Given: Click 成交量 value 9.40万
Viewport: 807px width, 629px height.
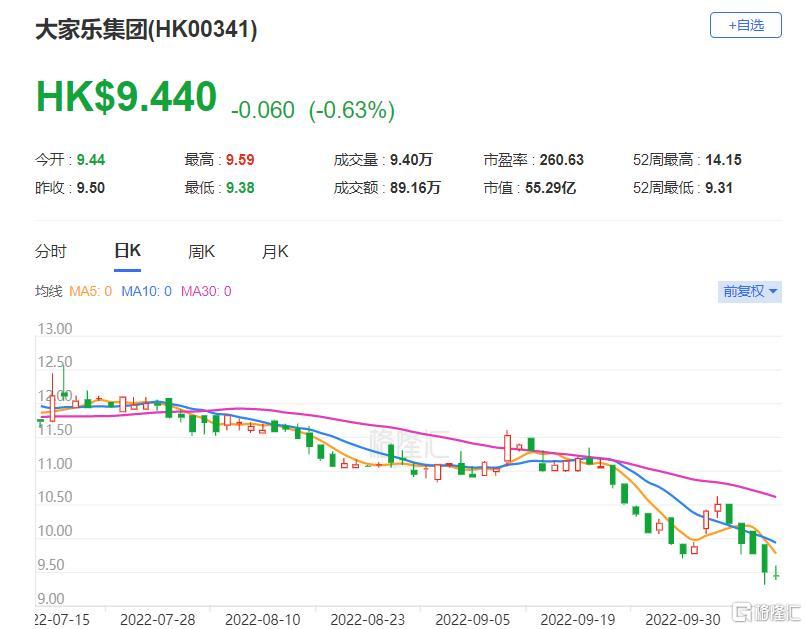Looking at the screenshot, I should [411, 160].
